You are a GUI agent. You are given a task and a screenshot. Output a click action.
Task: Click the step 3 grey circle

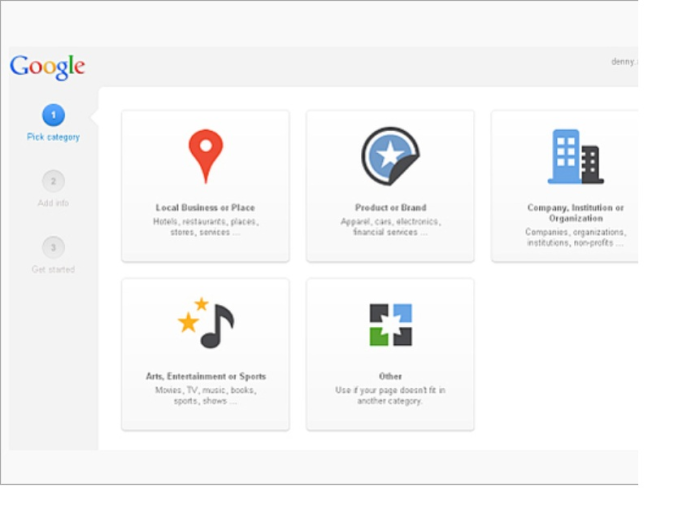coord(53,247)
